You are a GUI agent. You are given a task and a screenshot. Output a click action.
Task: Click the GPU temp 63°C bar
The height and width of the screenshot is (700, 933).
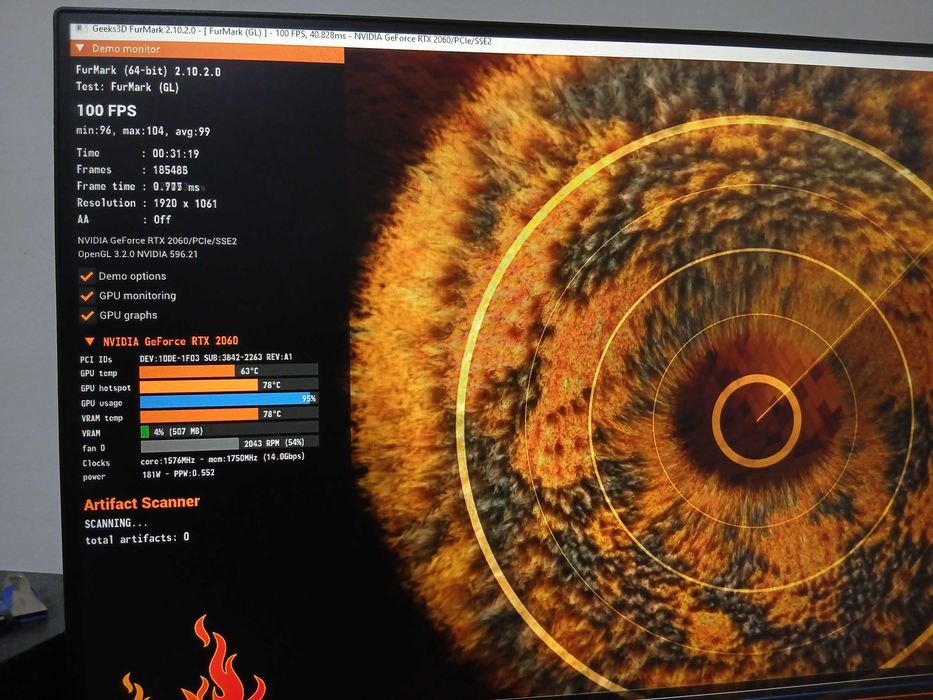pos(228,371)
